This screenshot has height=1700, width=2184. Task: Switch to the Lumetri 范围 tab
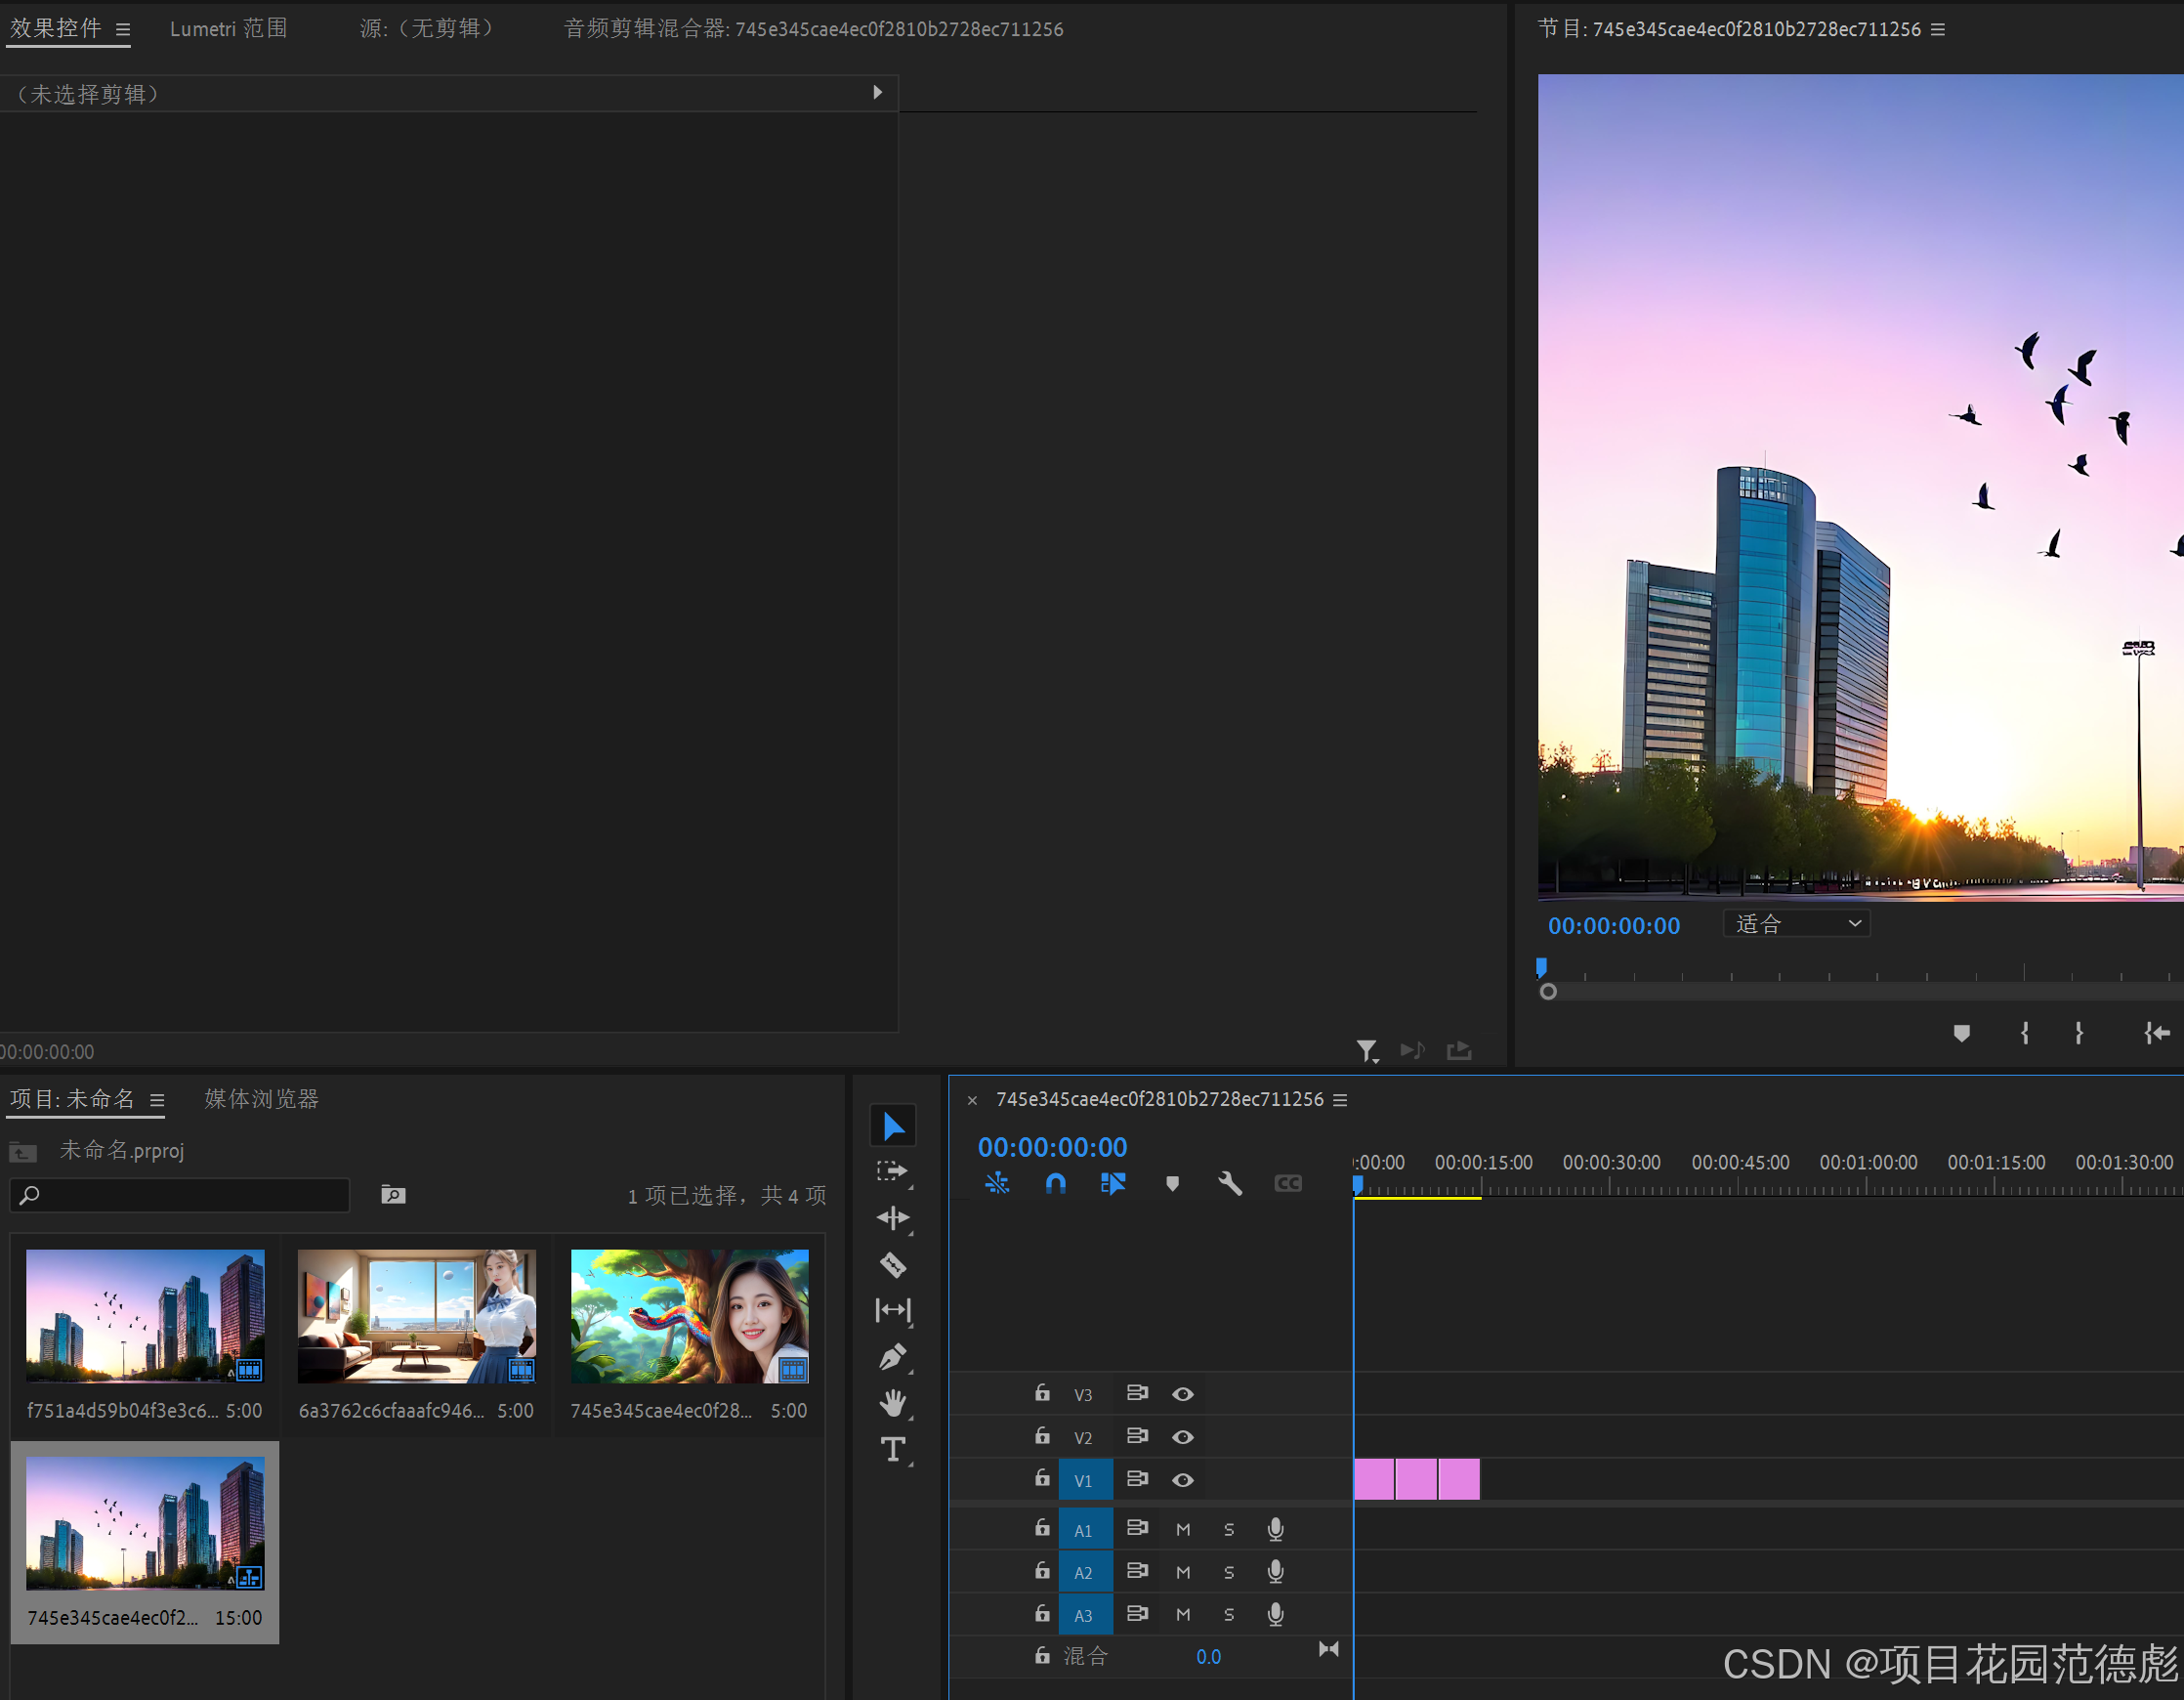pos(228,29)
